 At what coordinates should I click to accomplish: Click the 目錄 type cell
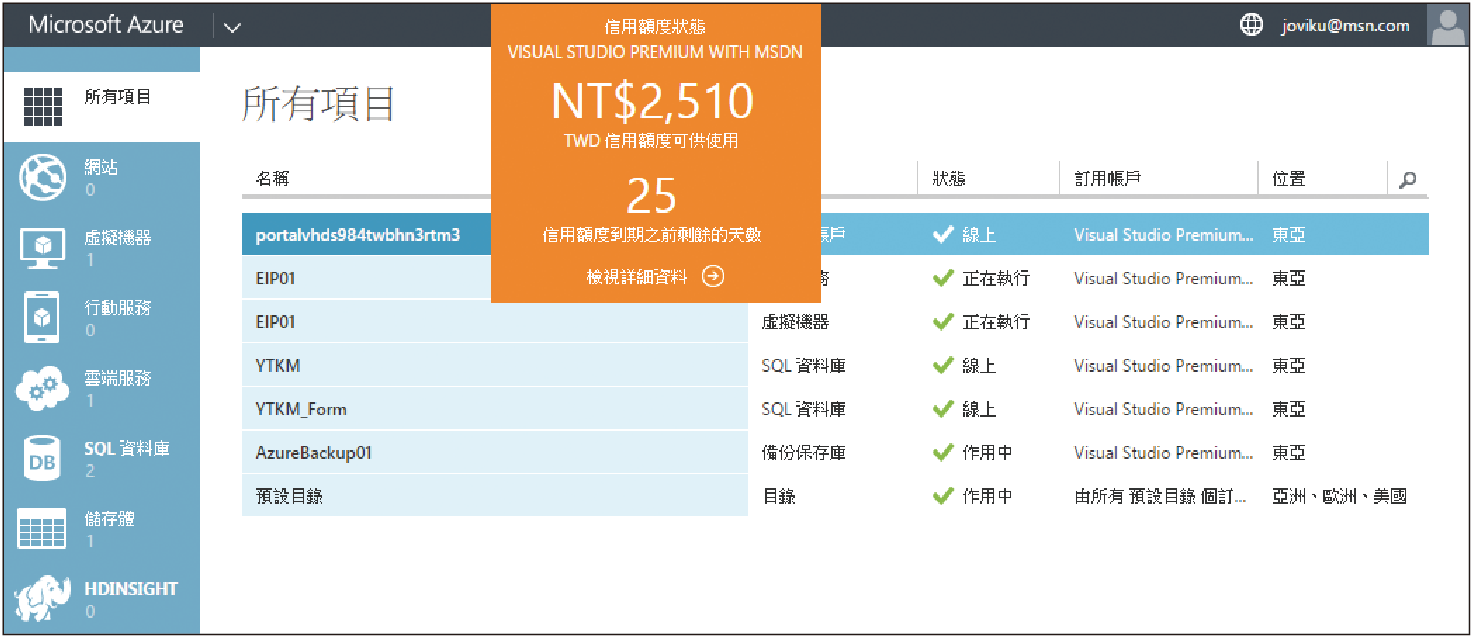point(778,496)
